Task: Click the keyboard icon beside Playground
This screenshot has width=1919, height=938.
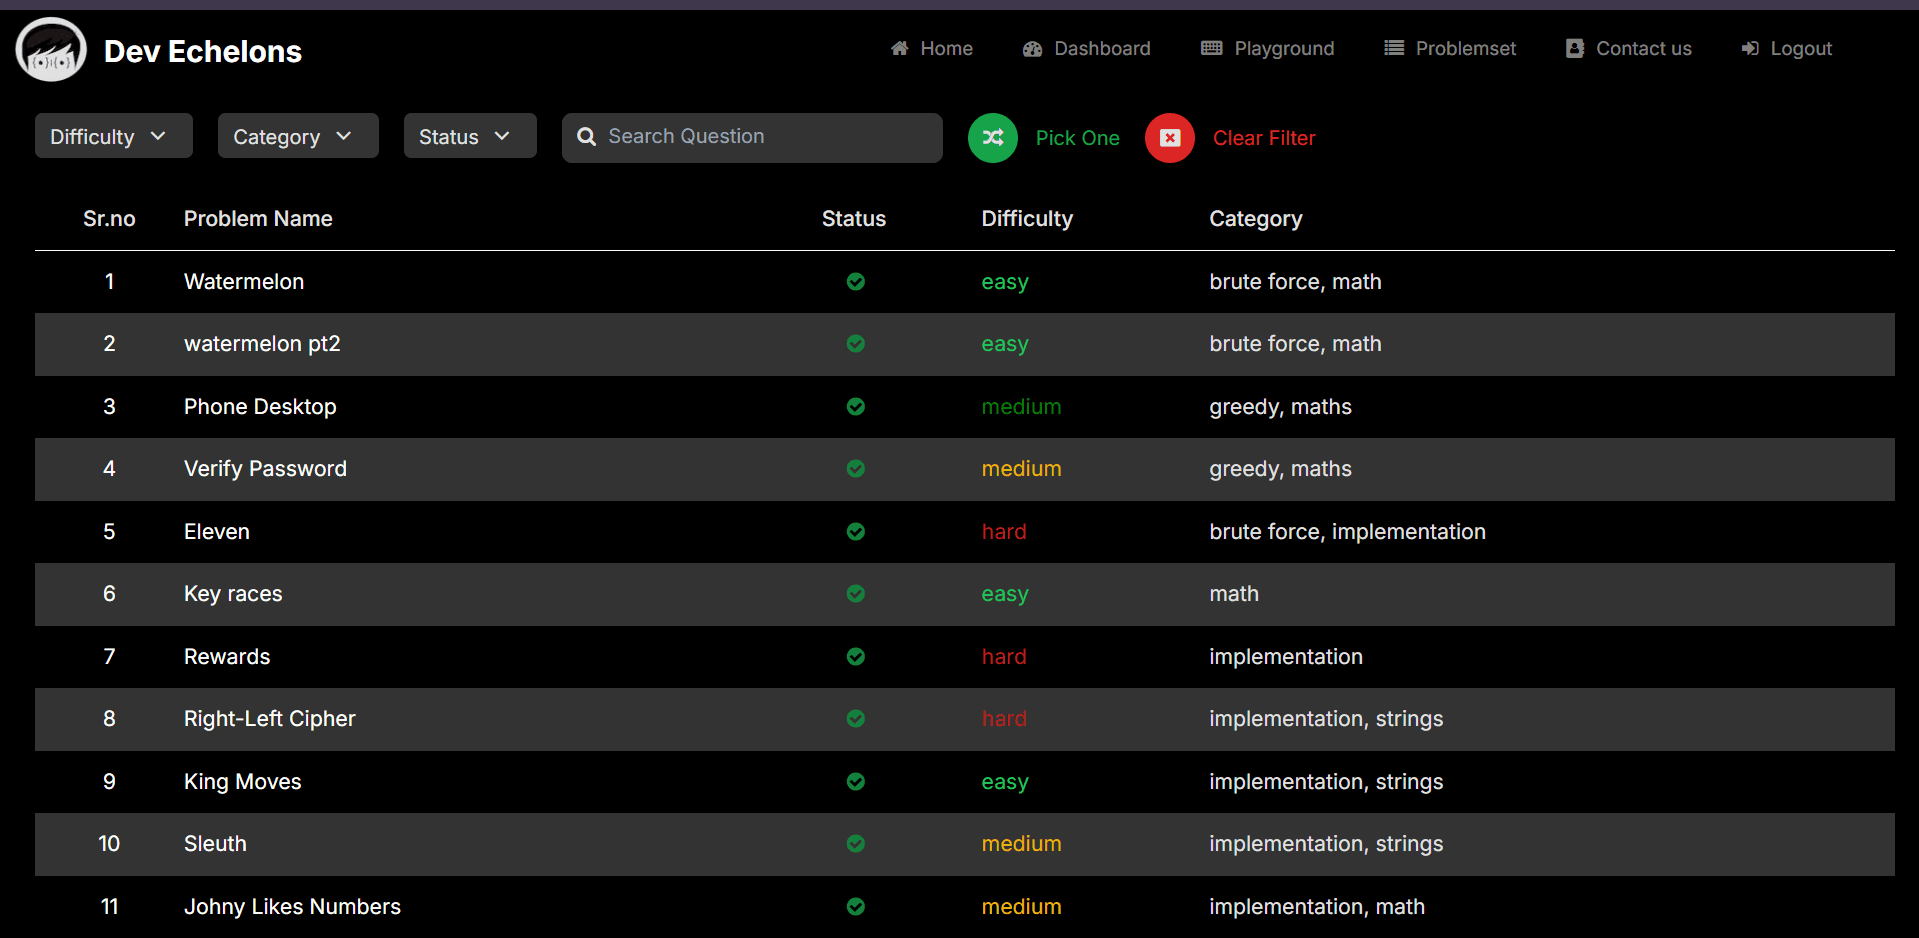Action: click(x=1212, y=48)
